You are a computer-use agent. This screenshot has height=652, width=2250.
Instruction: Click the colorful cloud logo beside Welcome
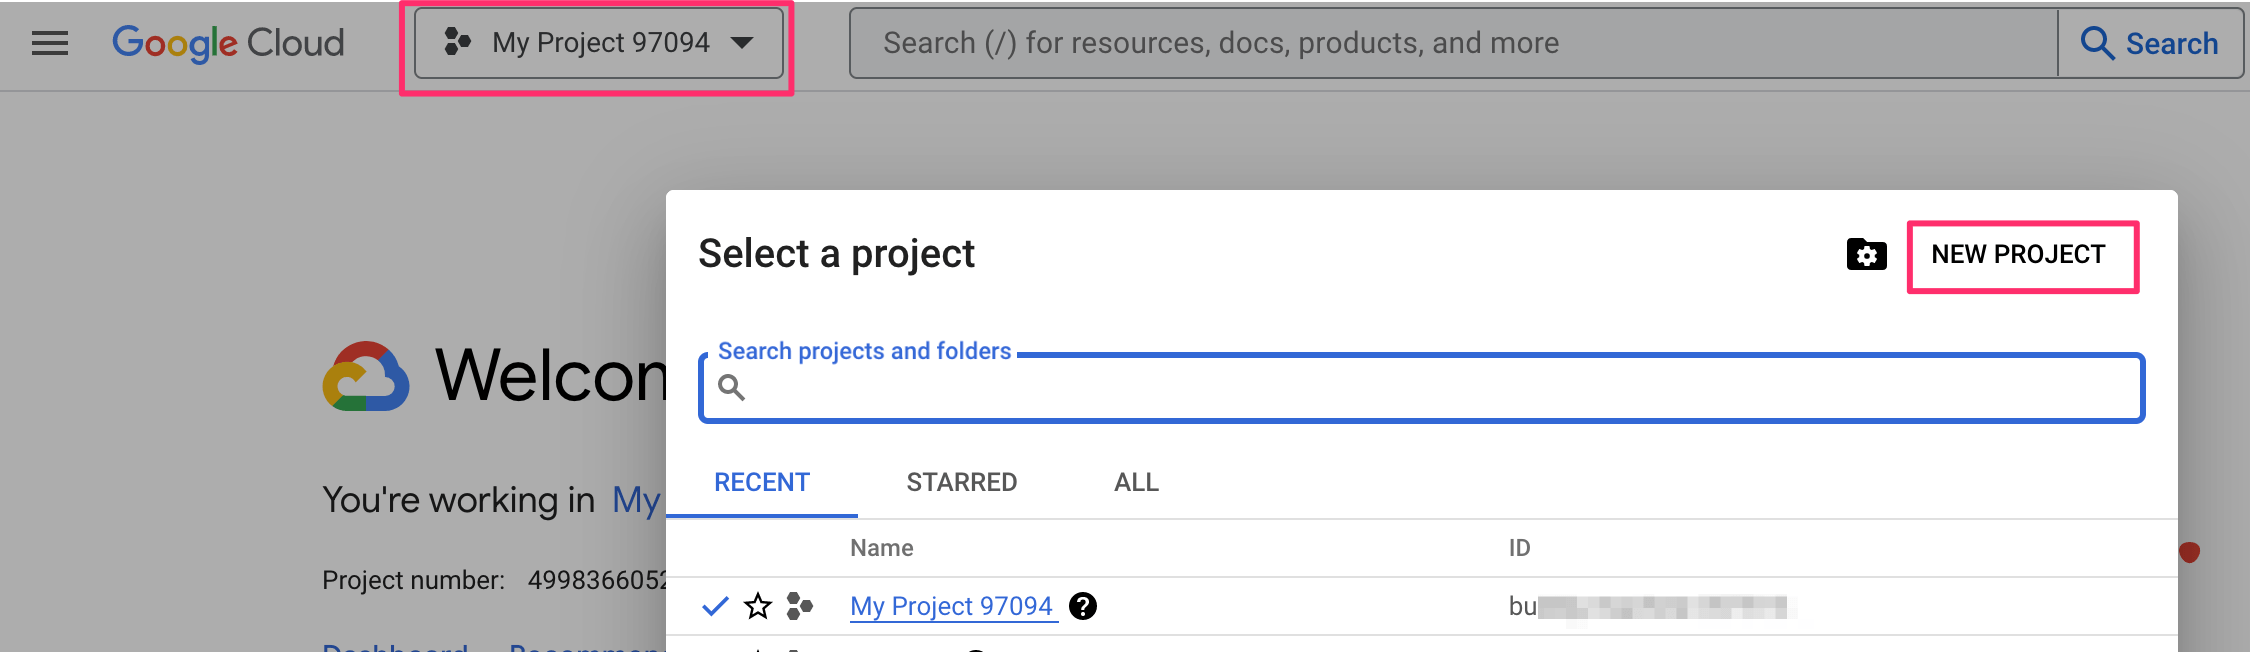(x=366, y=377)
